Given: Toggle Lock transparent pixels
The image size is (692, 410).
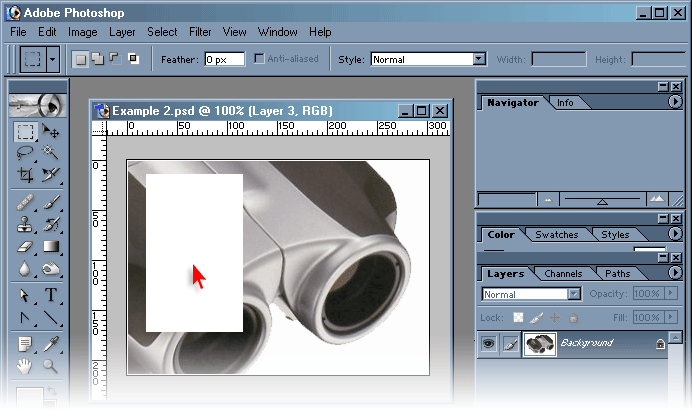Looking at the screenshot, I should tap(519, 318).
